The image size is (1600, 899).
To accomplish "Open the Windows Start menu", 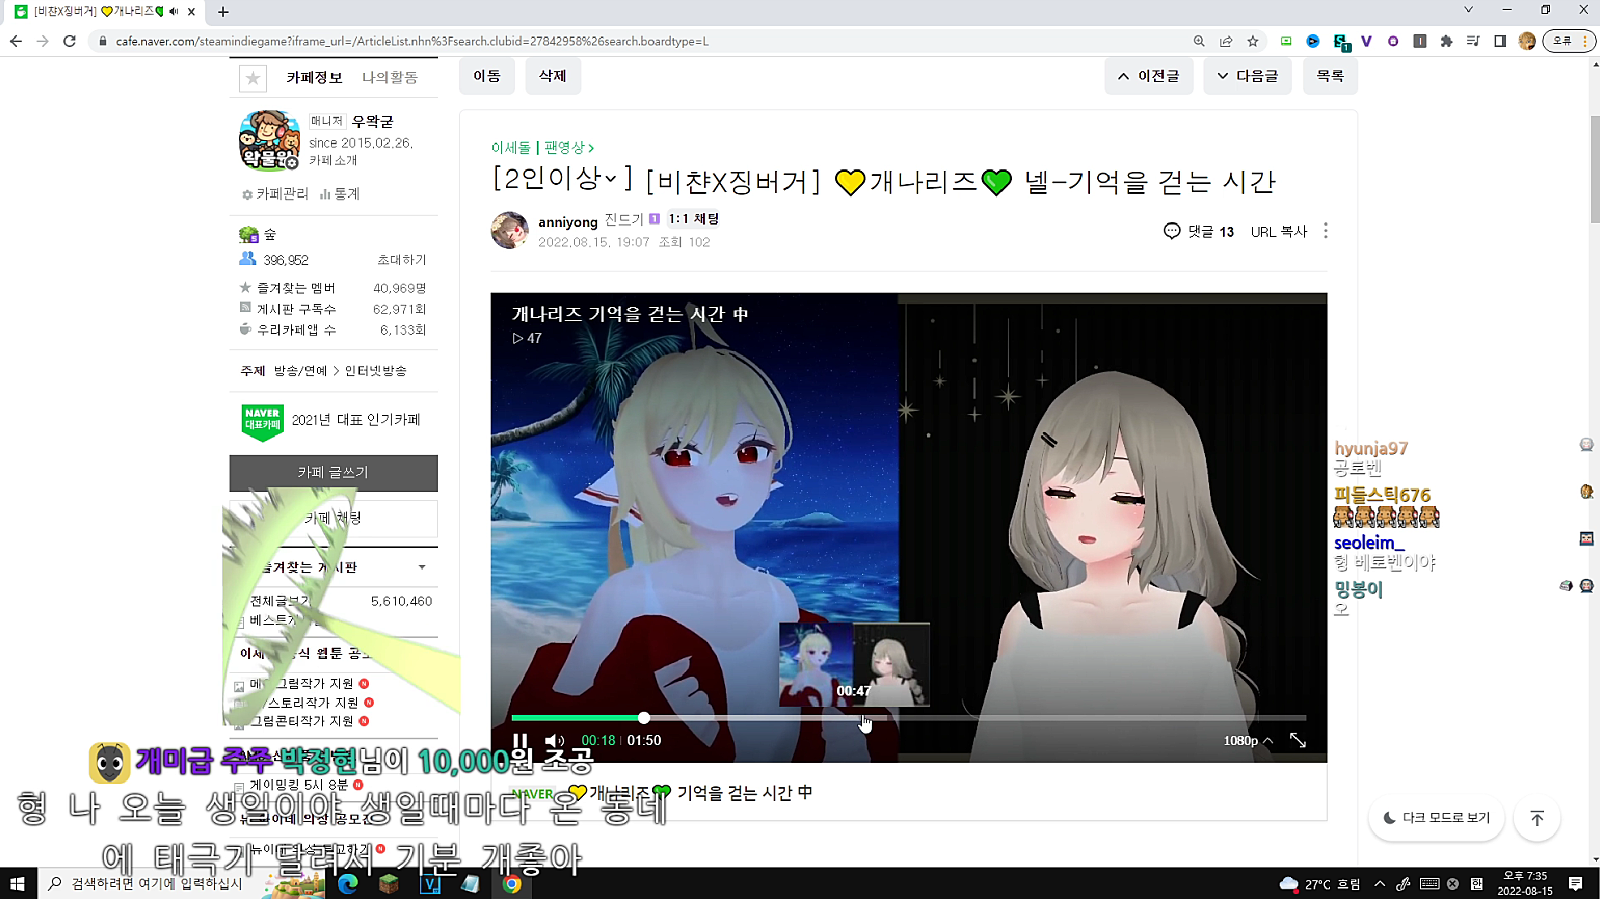I will (x=17, y=884).
